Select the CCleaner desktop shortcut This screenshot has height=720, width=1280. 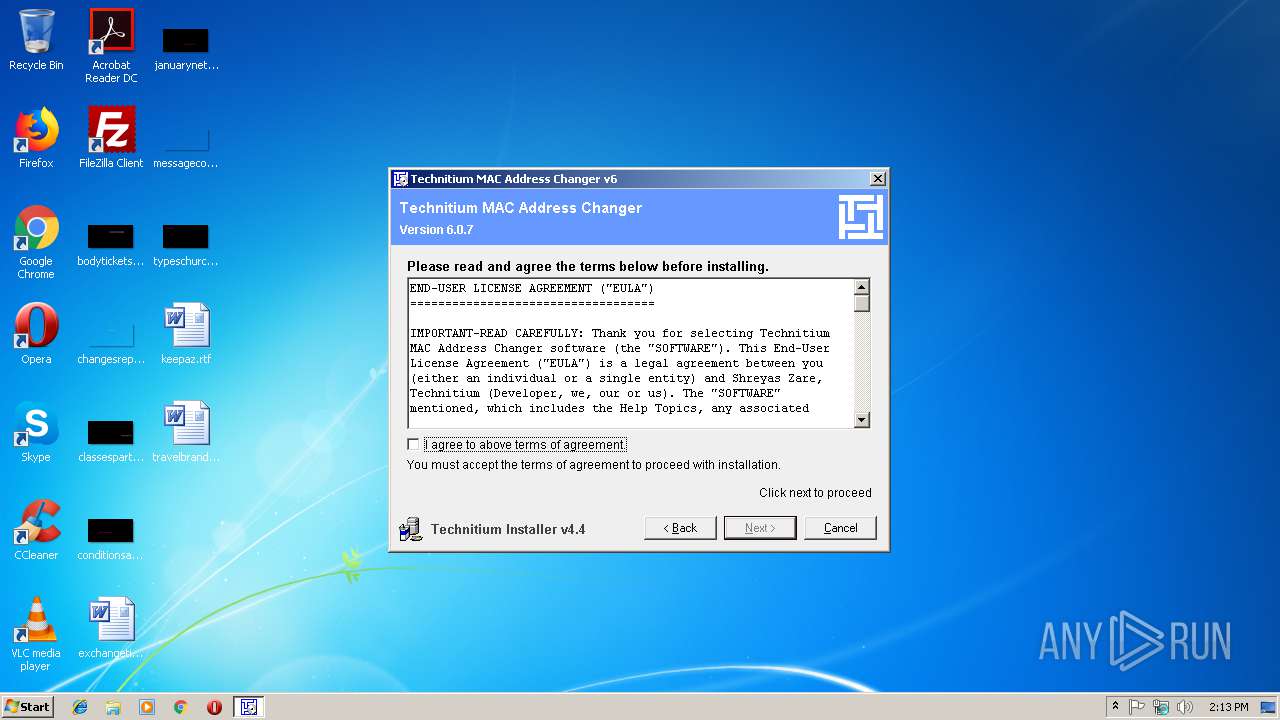pos(36,530)
